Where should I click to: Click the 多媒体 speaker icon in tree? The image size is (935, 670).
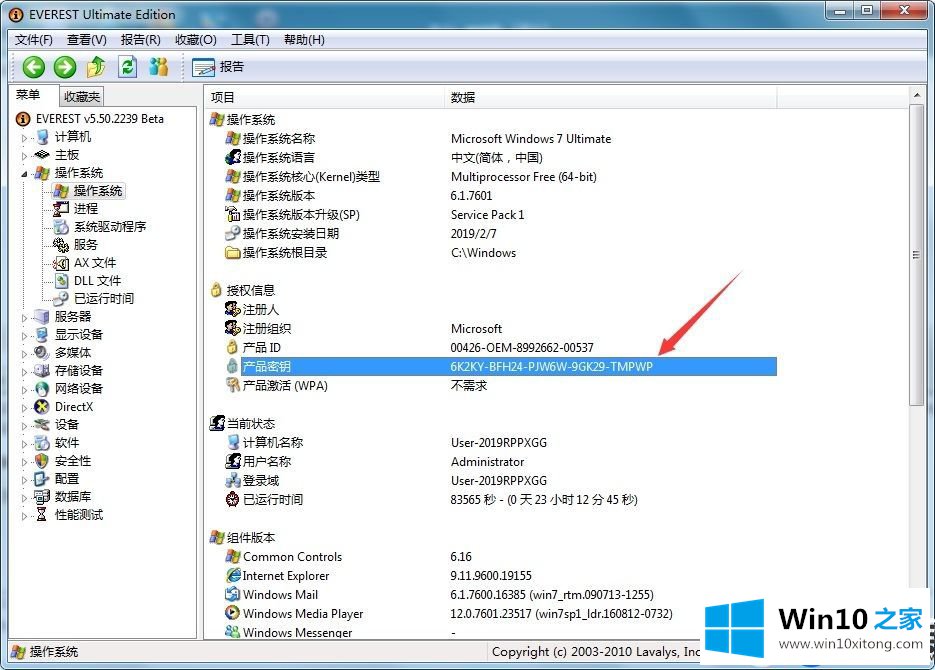pyautogui.click(x=42, y=352)
